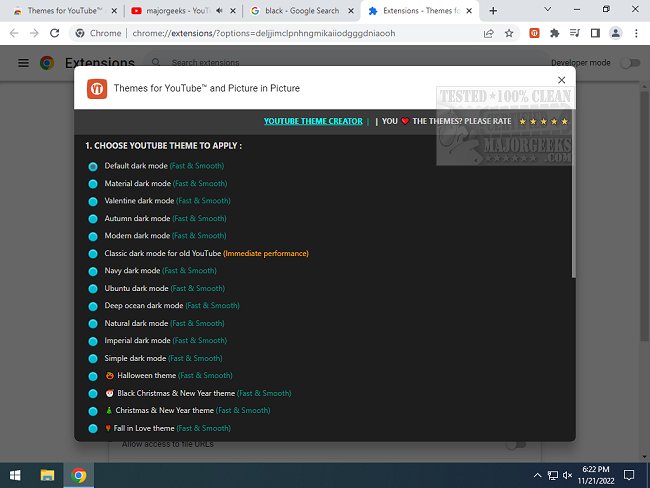Choose Valentine dark mode theme
This screenshot has height=488, width=650.
click(93, 201)
